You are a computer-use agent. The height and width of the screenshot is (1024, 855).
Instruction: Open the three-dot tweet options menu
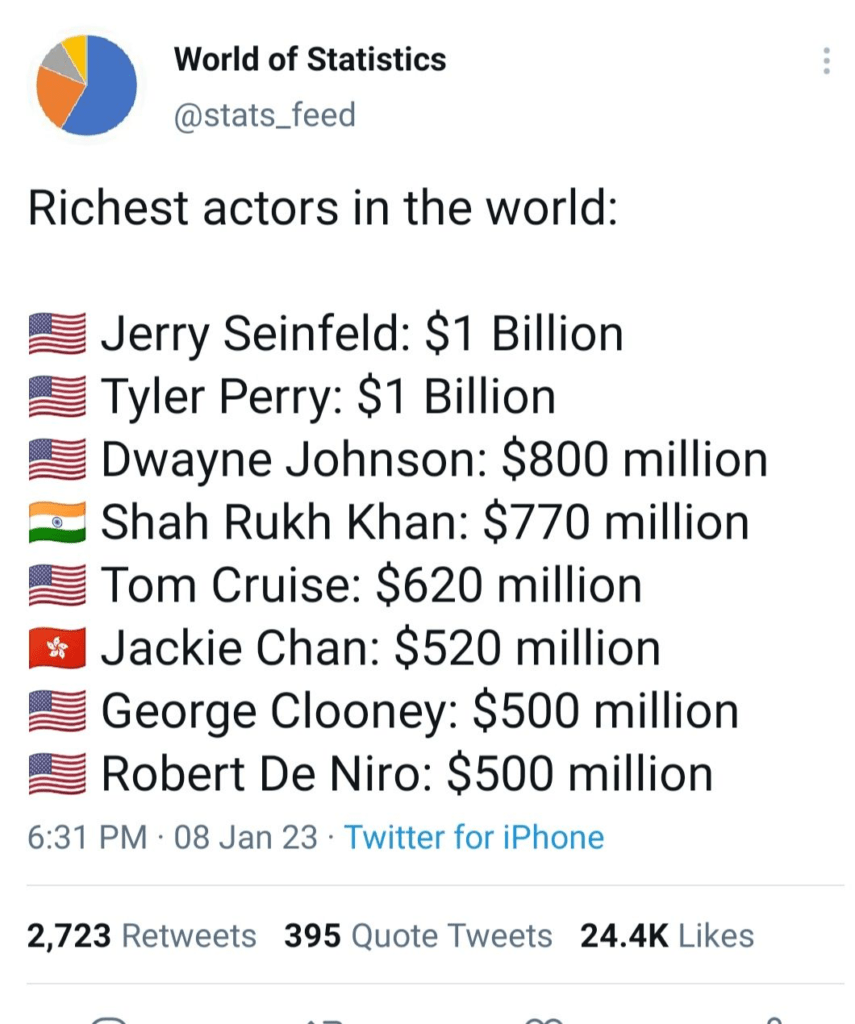[826, 61]
